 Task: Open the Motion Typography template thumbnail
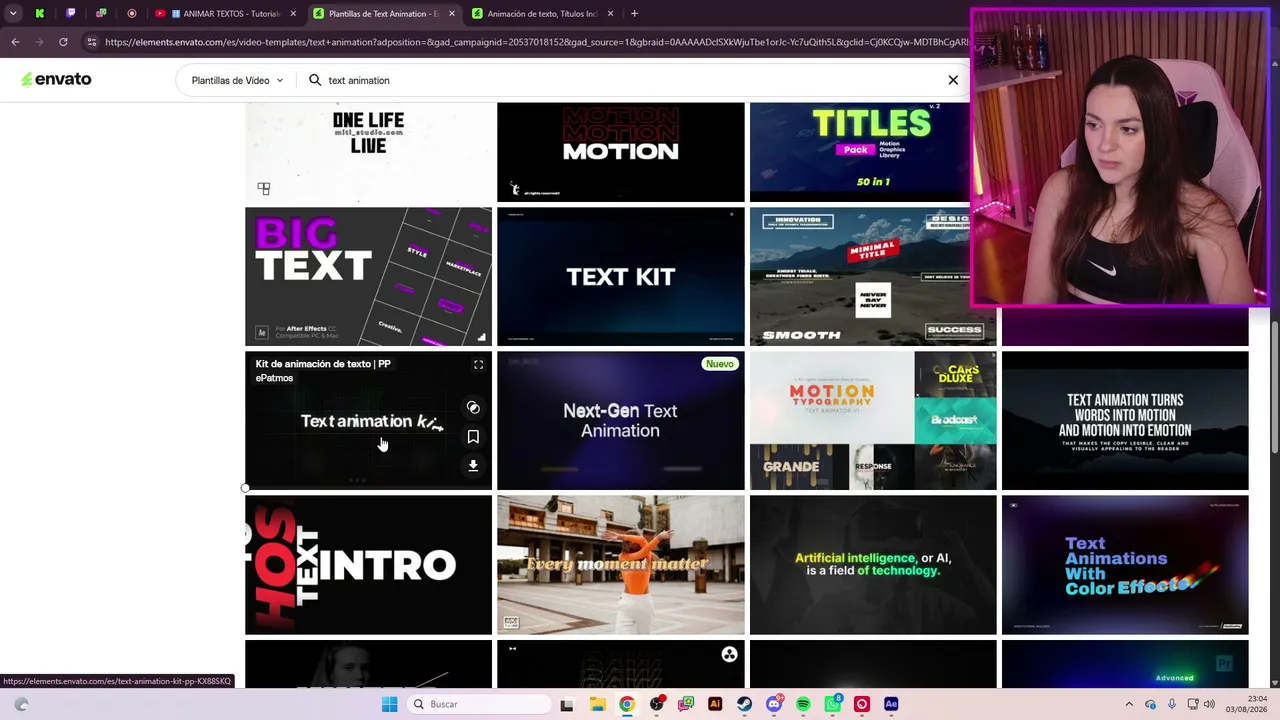tap(873, 421)
